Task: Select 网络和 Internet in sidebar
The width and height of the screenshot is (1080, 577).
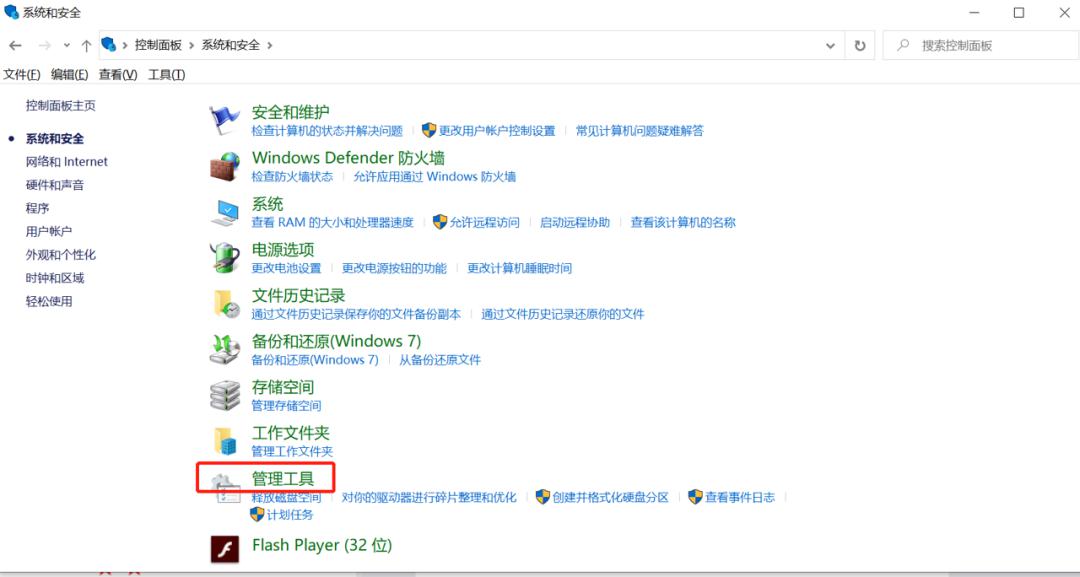Action: 66,162
